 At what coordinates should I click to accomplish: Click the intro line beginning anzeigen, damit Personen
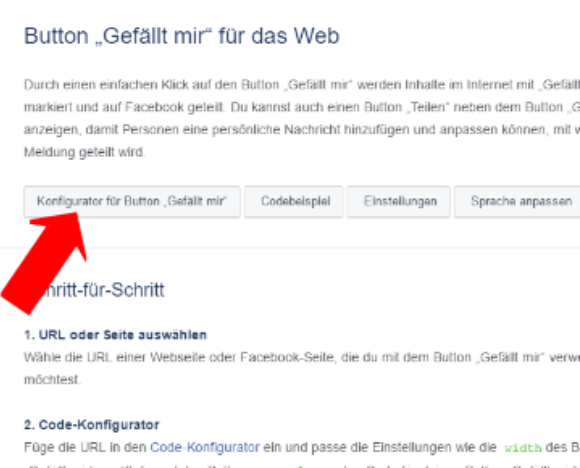[x=302, y=130]
